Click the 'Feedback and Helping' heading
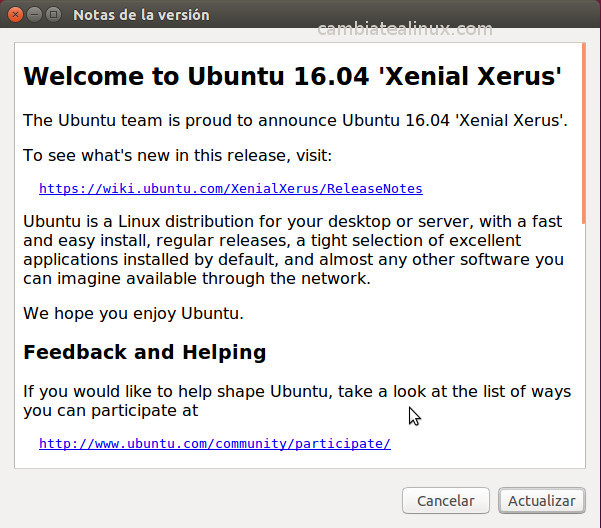601x528 pixels. [145, 353]
